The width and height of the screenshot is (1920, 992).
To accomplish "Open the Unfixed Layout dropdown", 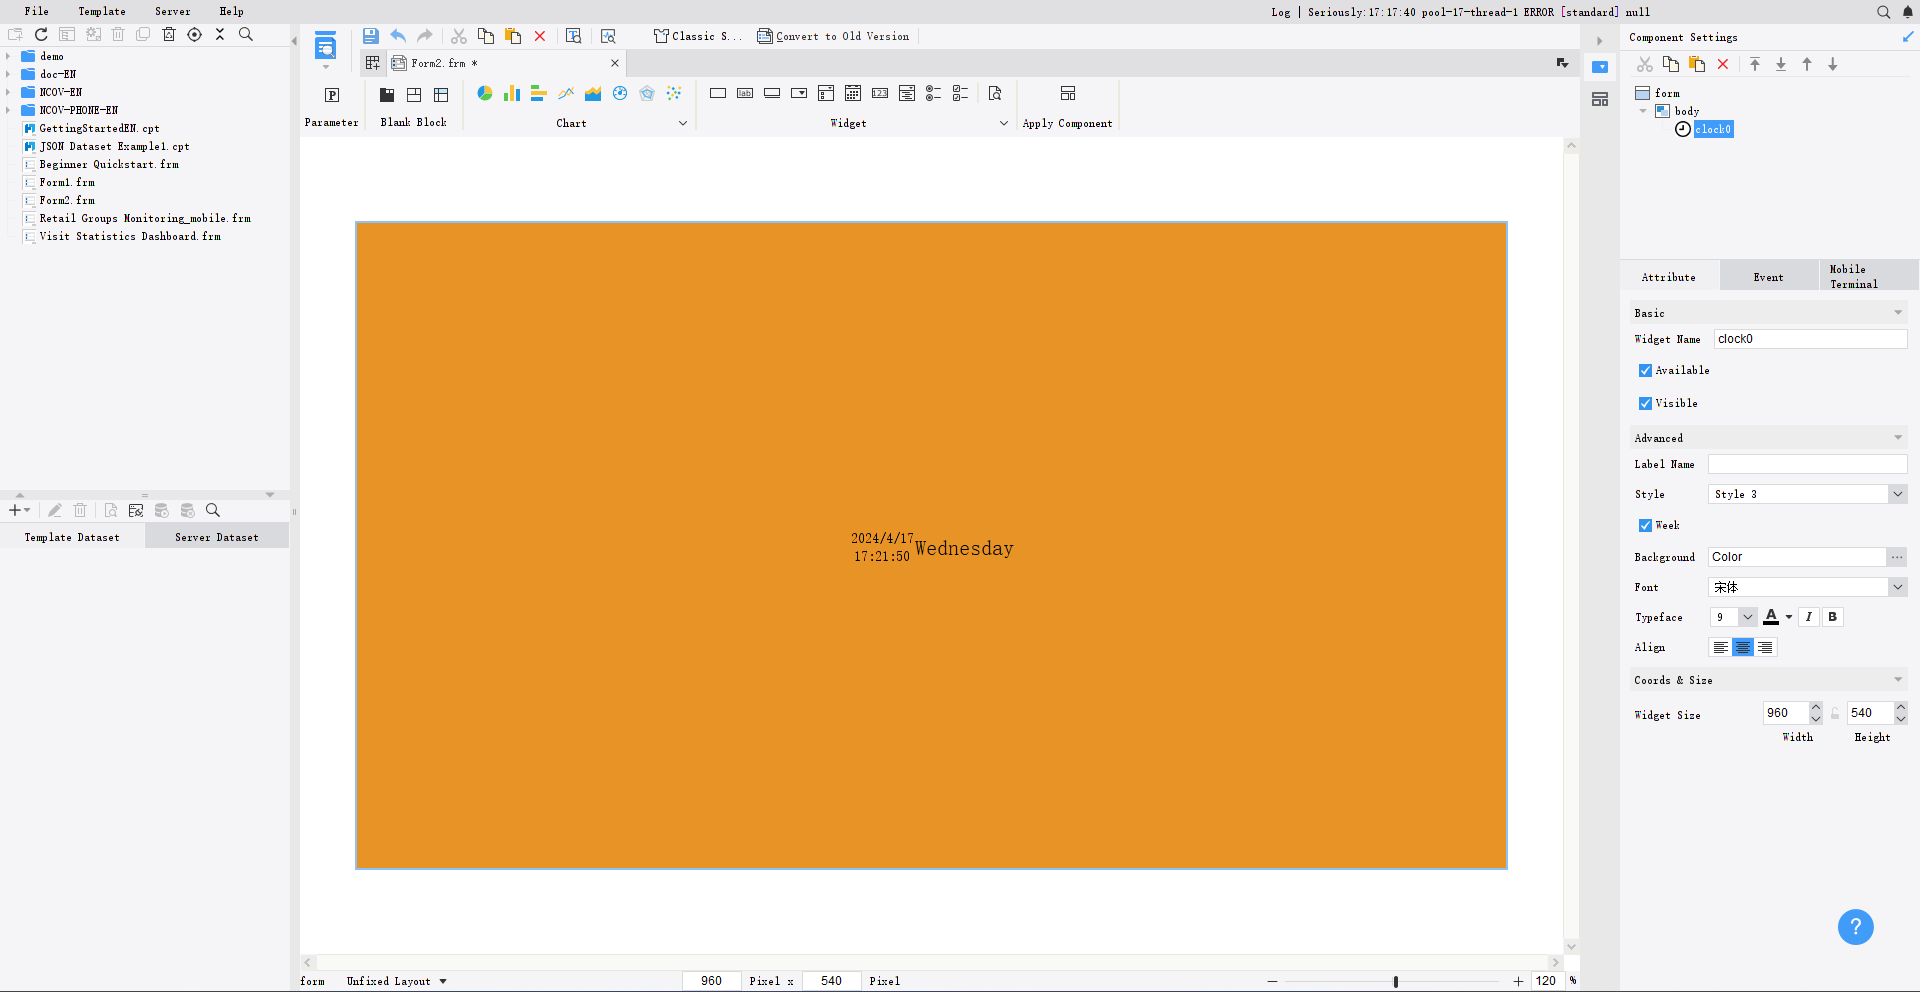I will click(397, 981).
